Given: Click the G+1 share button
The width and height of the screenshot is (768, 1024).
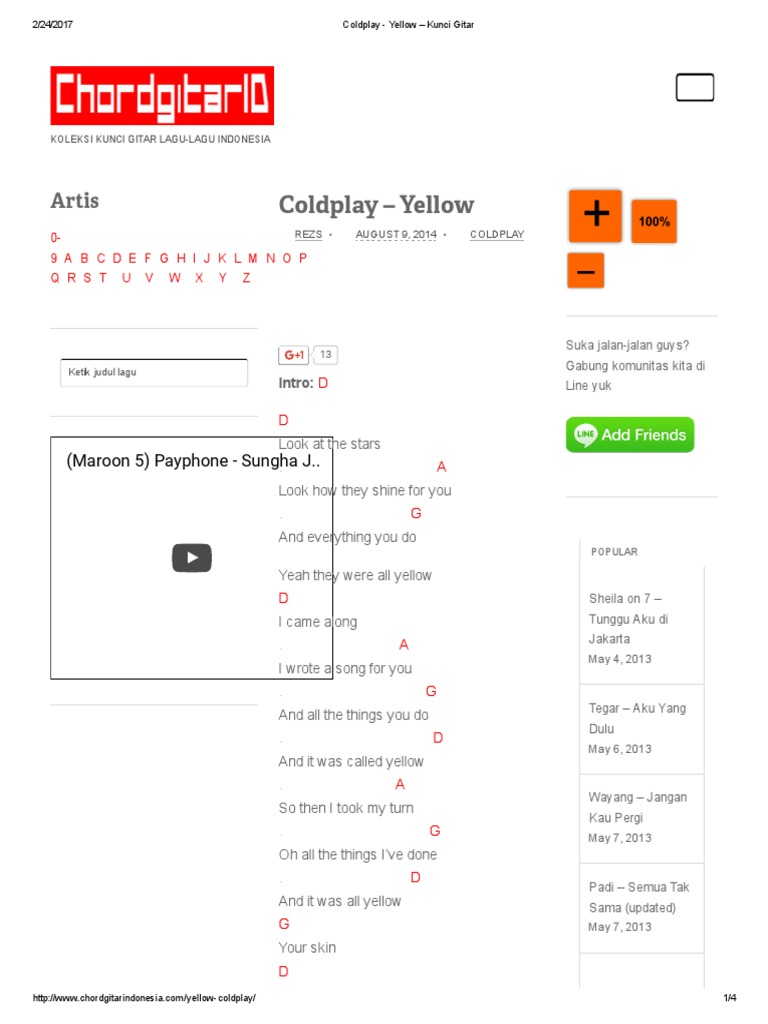Looking at the screenshot, I should pyautogui.click(x=293, y=355).
